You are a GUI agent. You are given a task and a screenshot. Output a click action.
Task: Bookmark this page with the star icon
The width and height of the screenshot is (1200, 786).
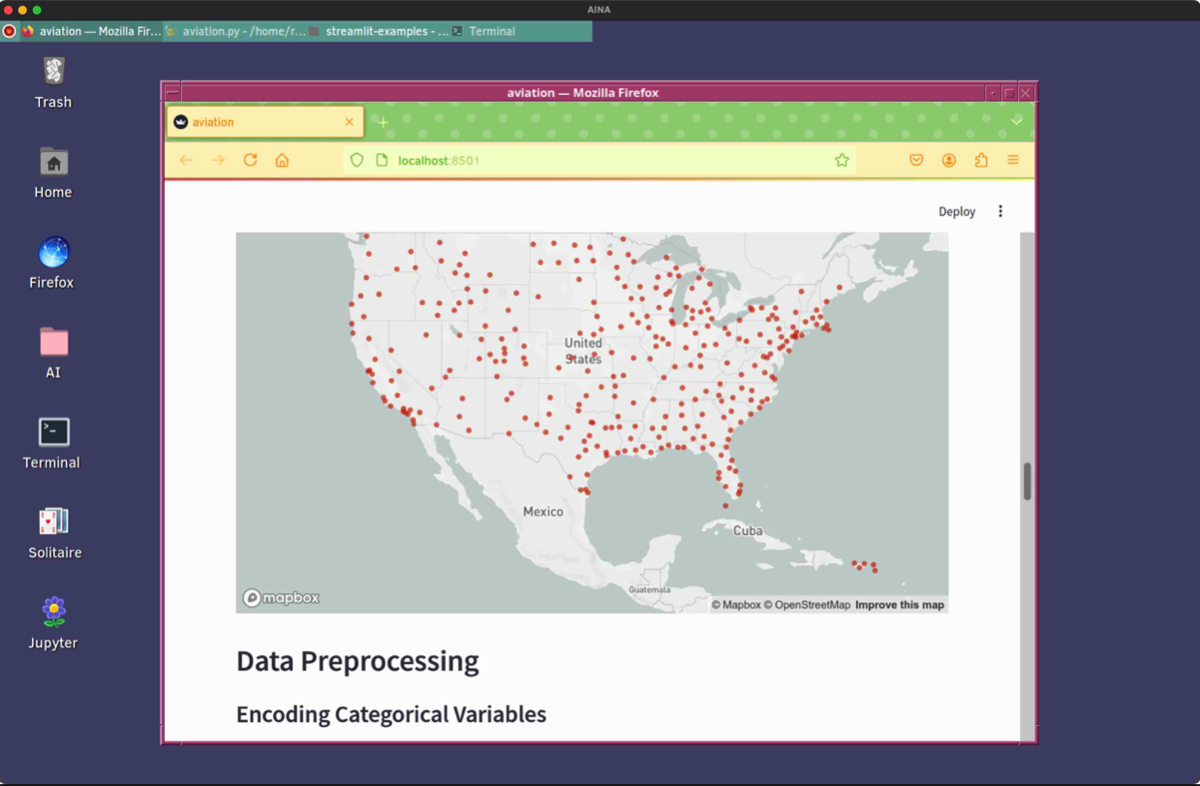click(841, 160)
